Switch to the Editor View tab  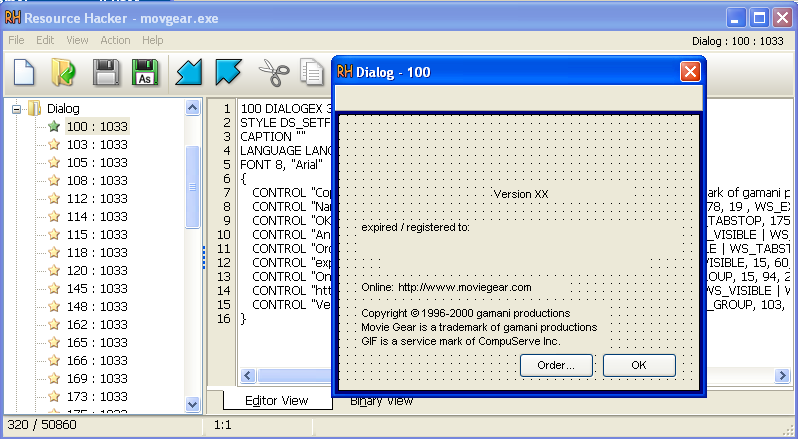[277, 400]
